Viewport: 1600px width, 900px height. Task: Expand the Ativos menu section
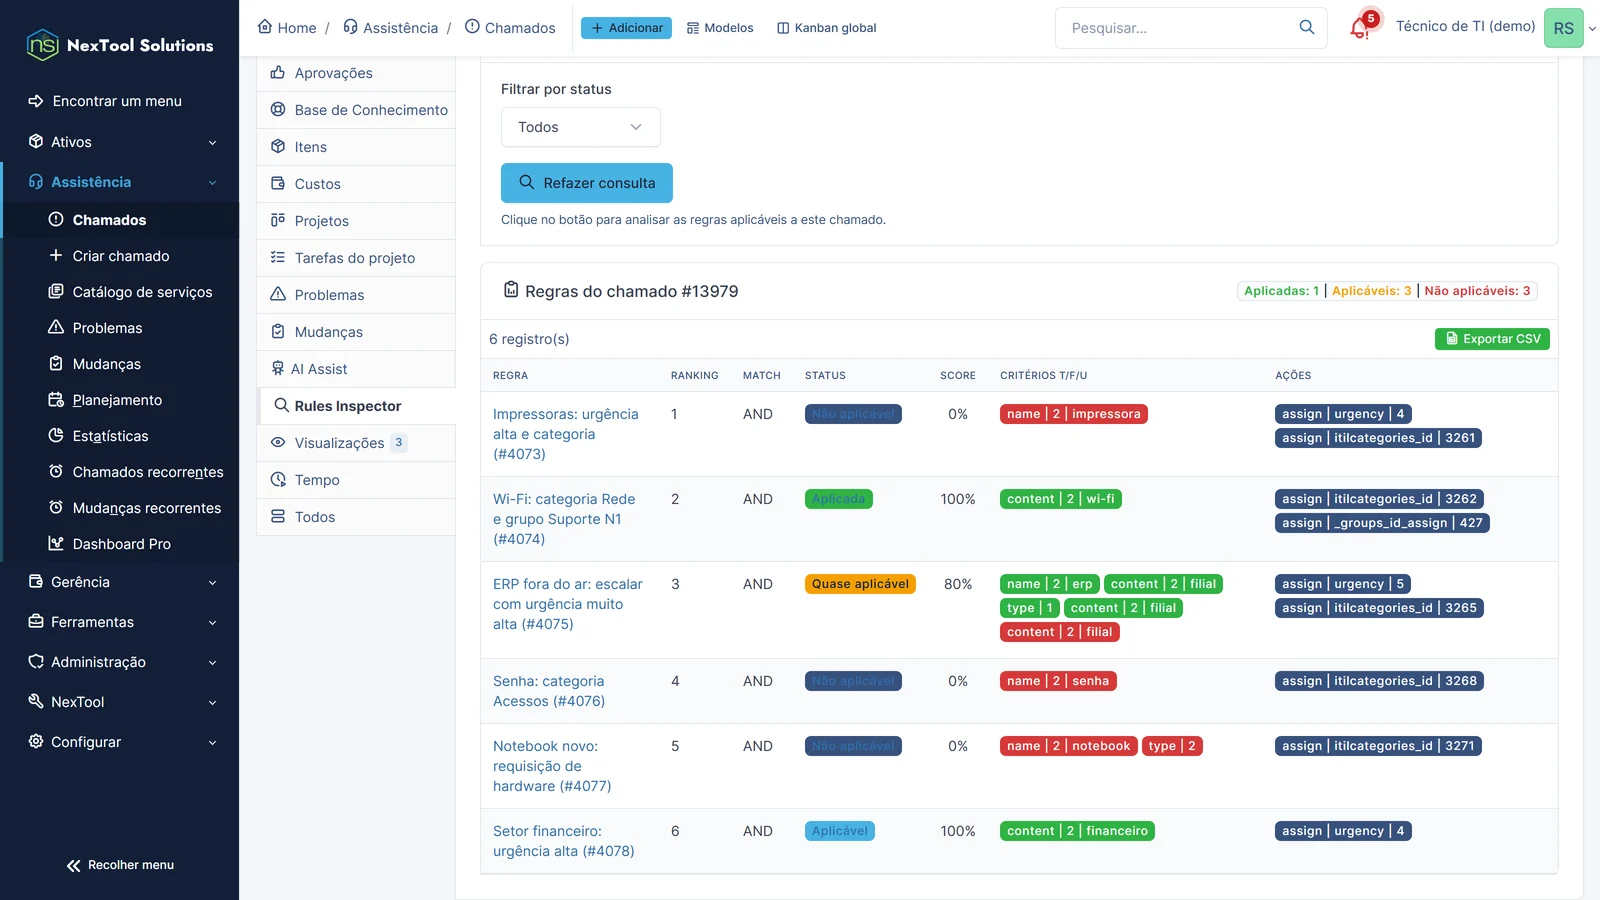[120, 142]
